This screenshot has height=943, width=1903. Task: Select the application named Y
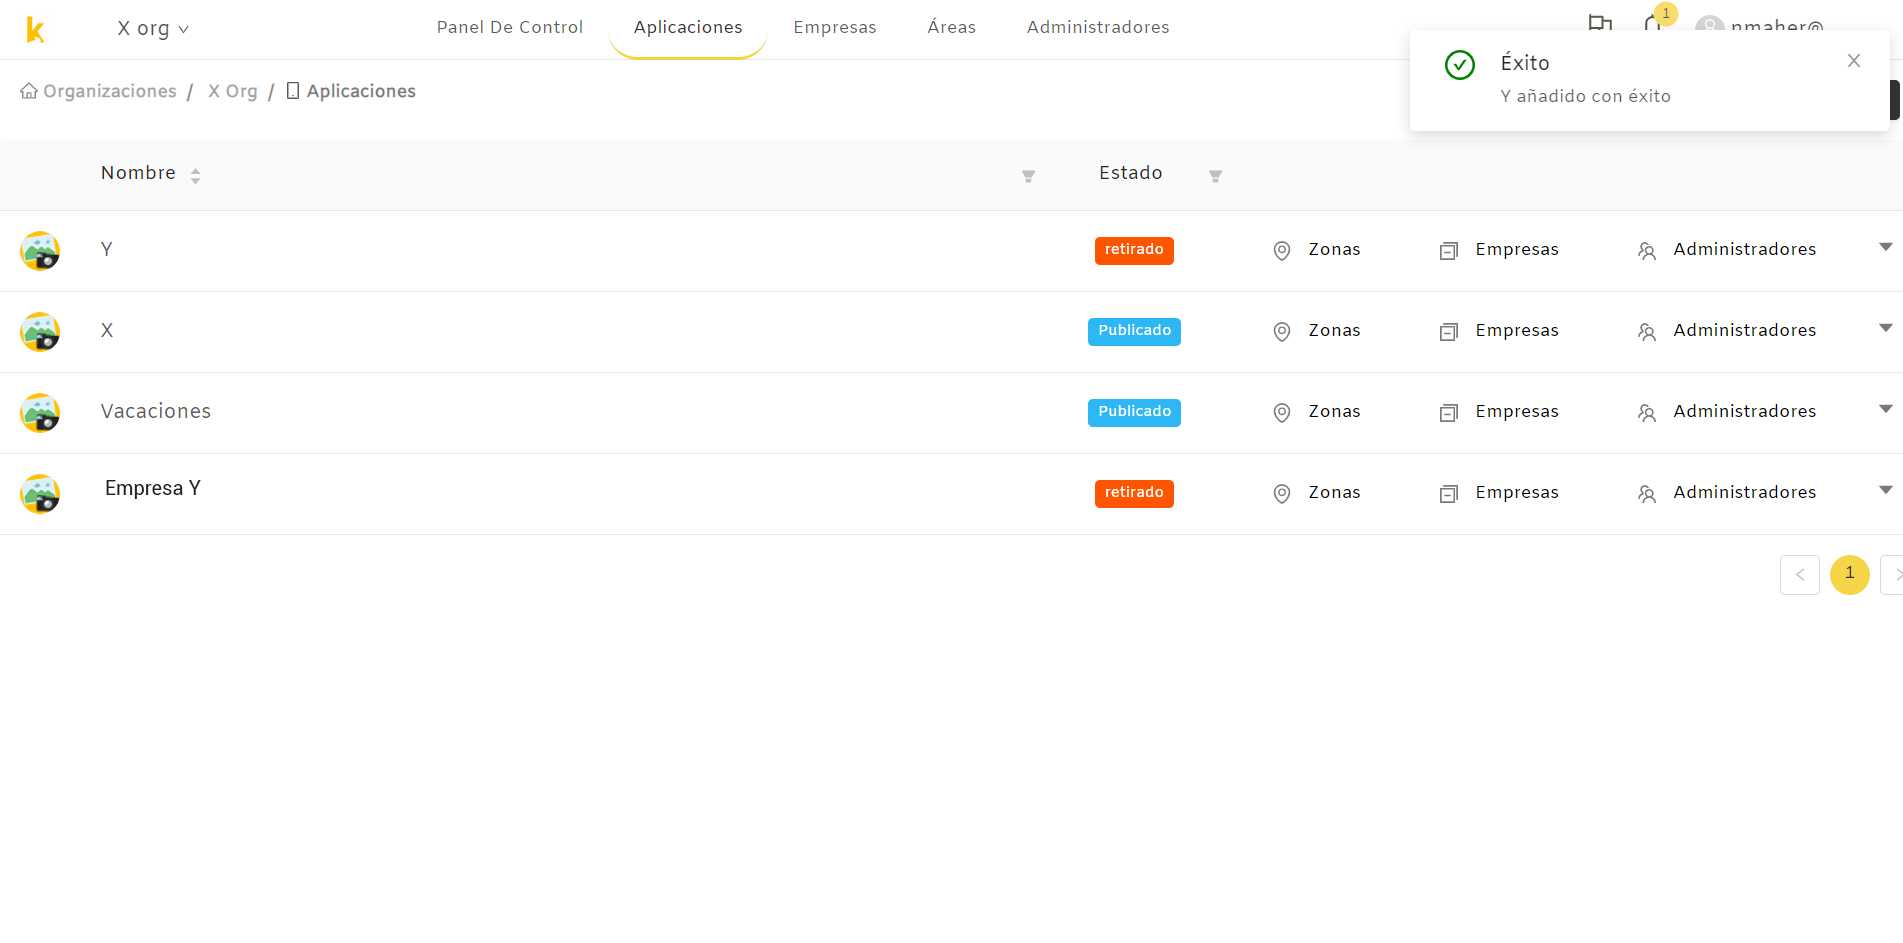pyautogui.click(x=107, y=249)
